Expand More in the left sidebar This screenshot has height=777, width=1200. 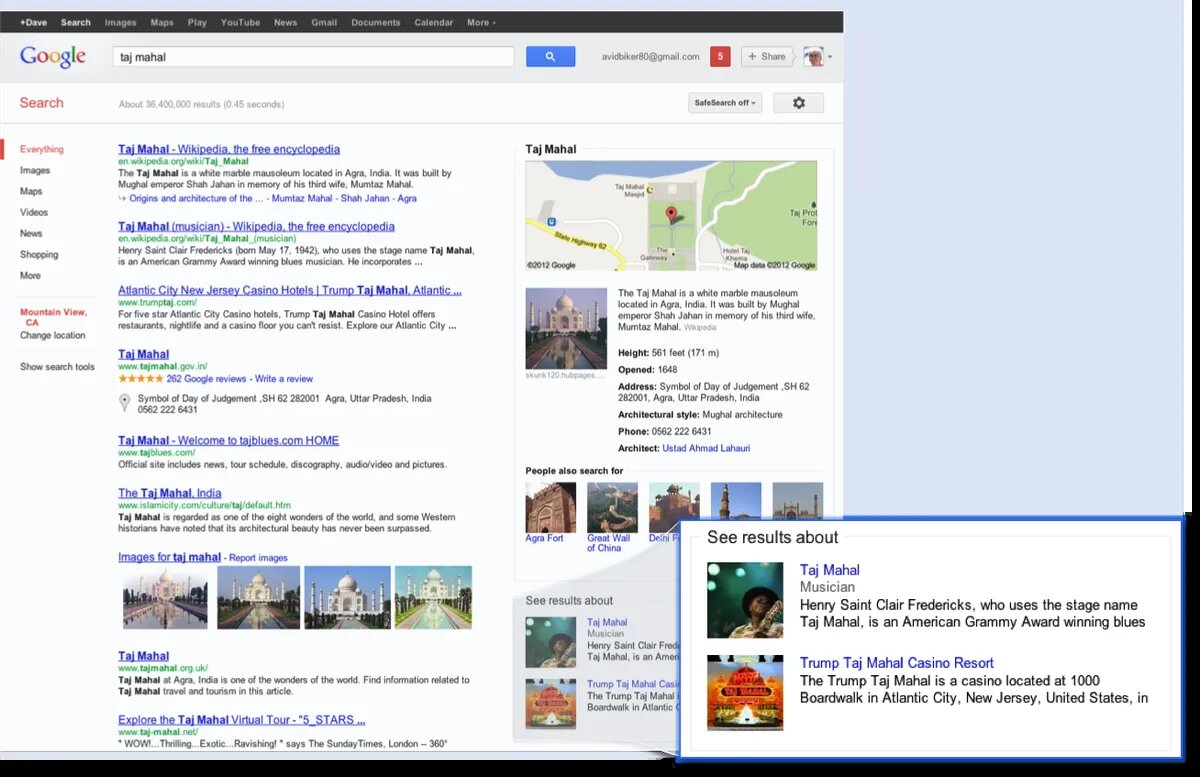(x=30, y=275)
